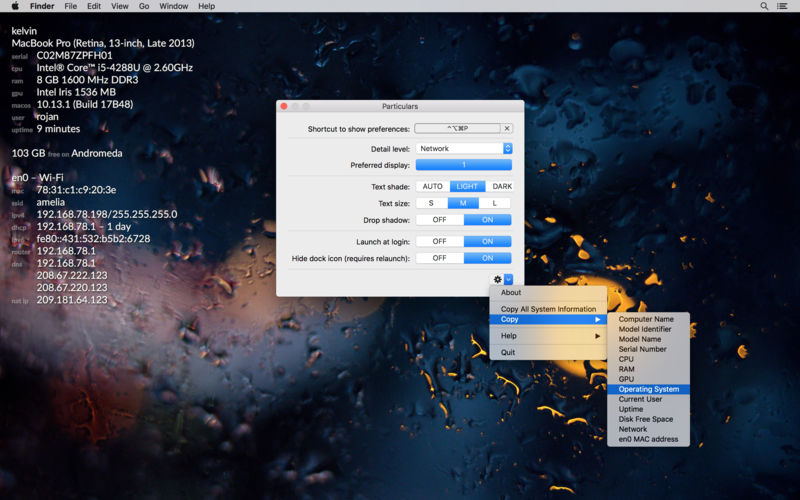Viewport: 800px width, 500px height.
Task: Open the Detail level dropdown
Action: [x=464, y=148]
